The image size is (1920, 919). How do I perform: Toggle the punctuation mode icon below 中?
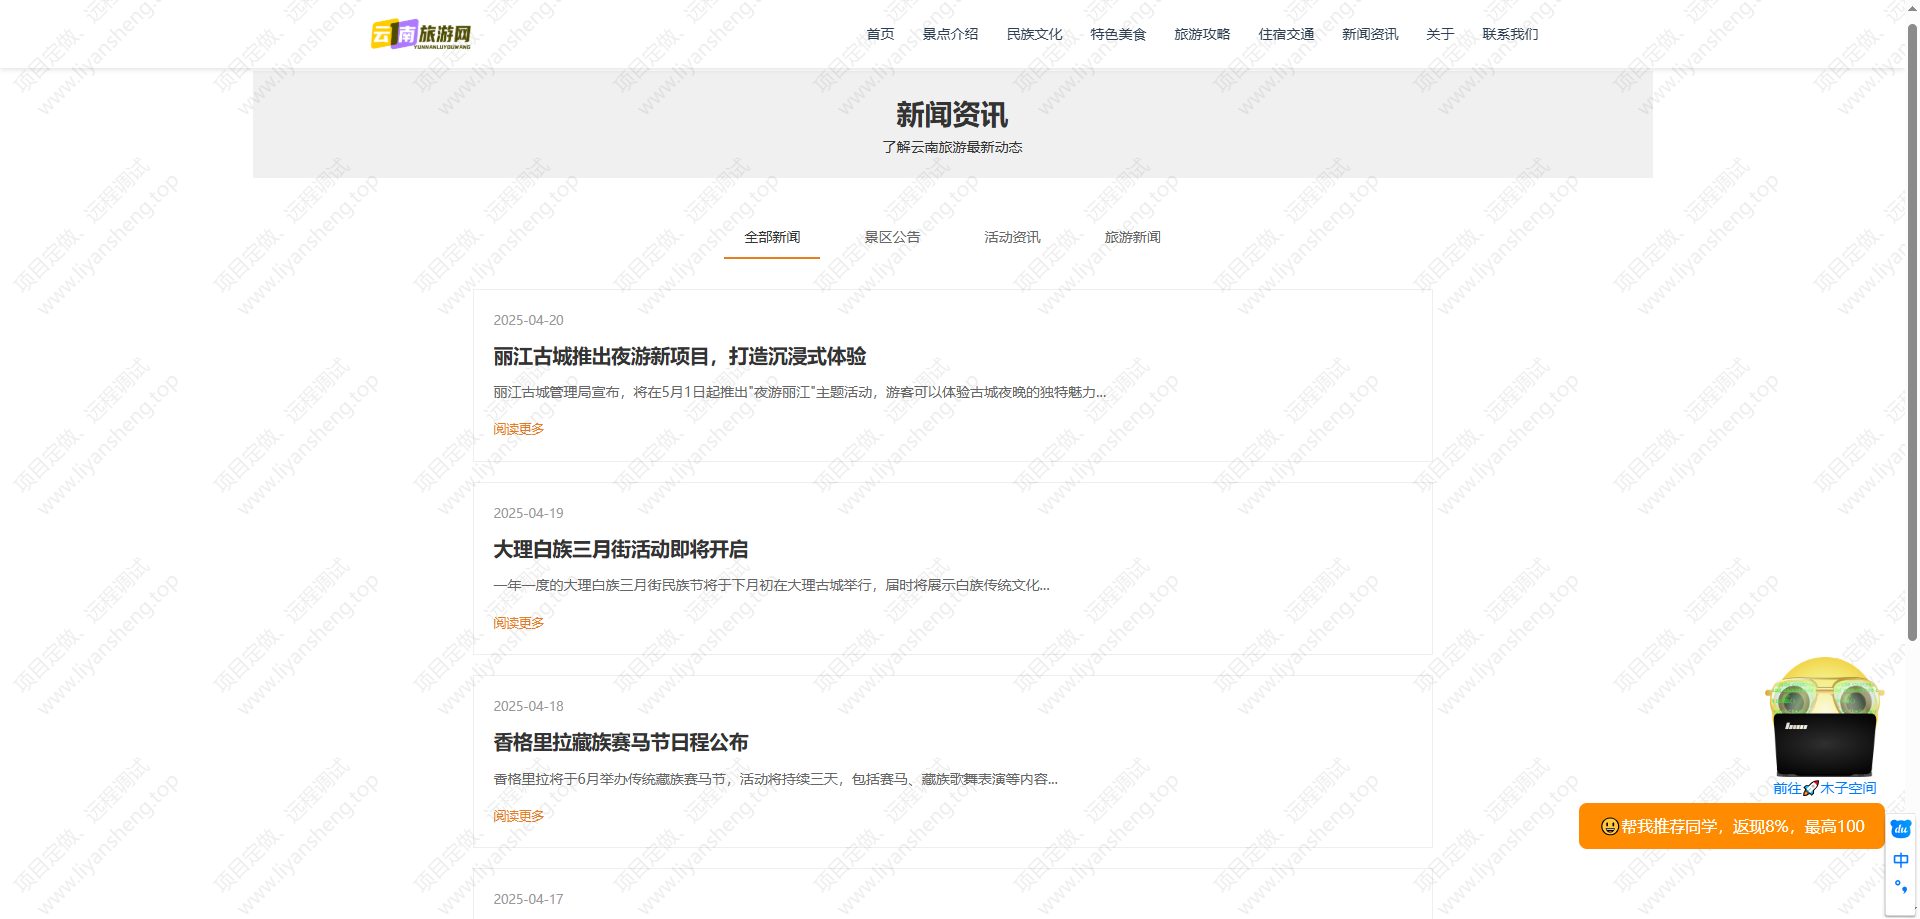1901,887
